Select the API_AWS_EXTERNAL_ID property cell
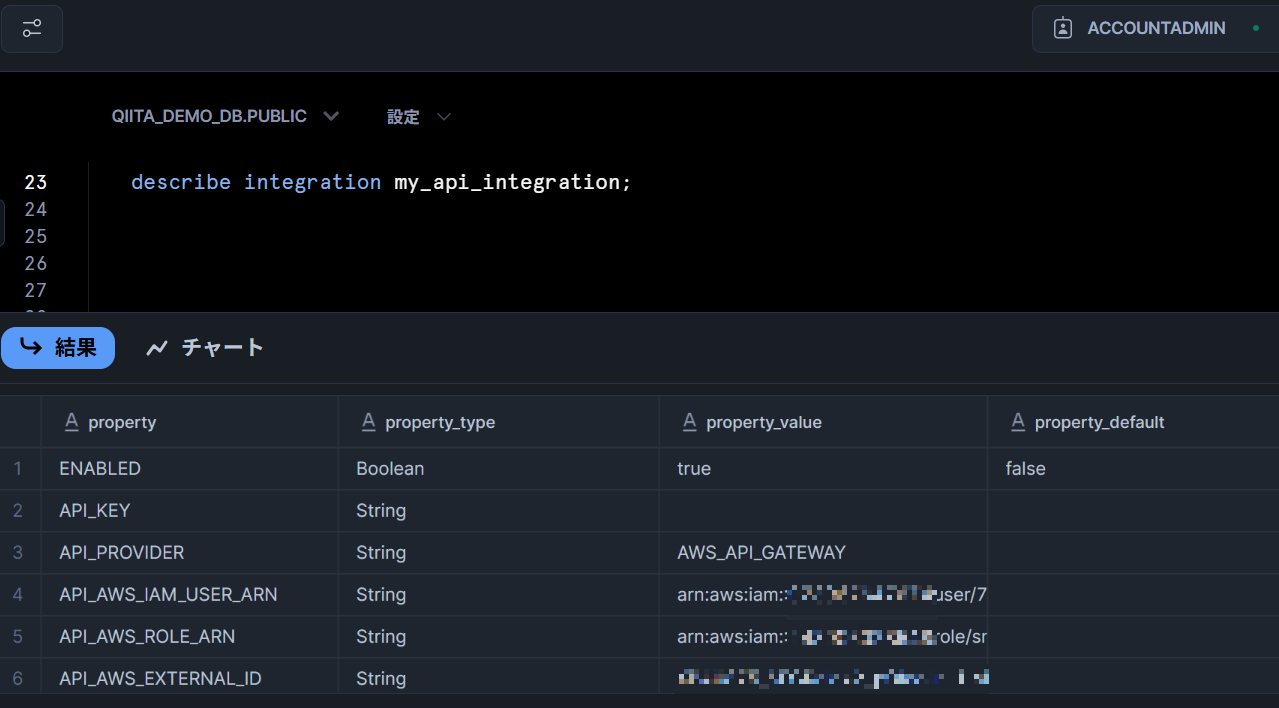Viewport: 1279px width, 708px height. coord(160,678)
